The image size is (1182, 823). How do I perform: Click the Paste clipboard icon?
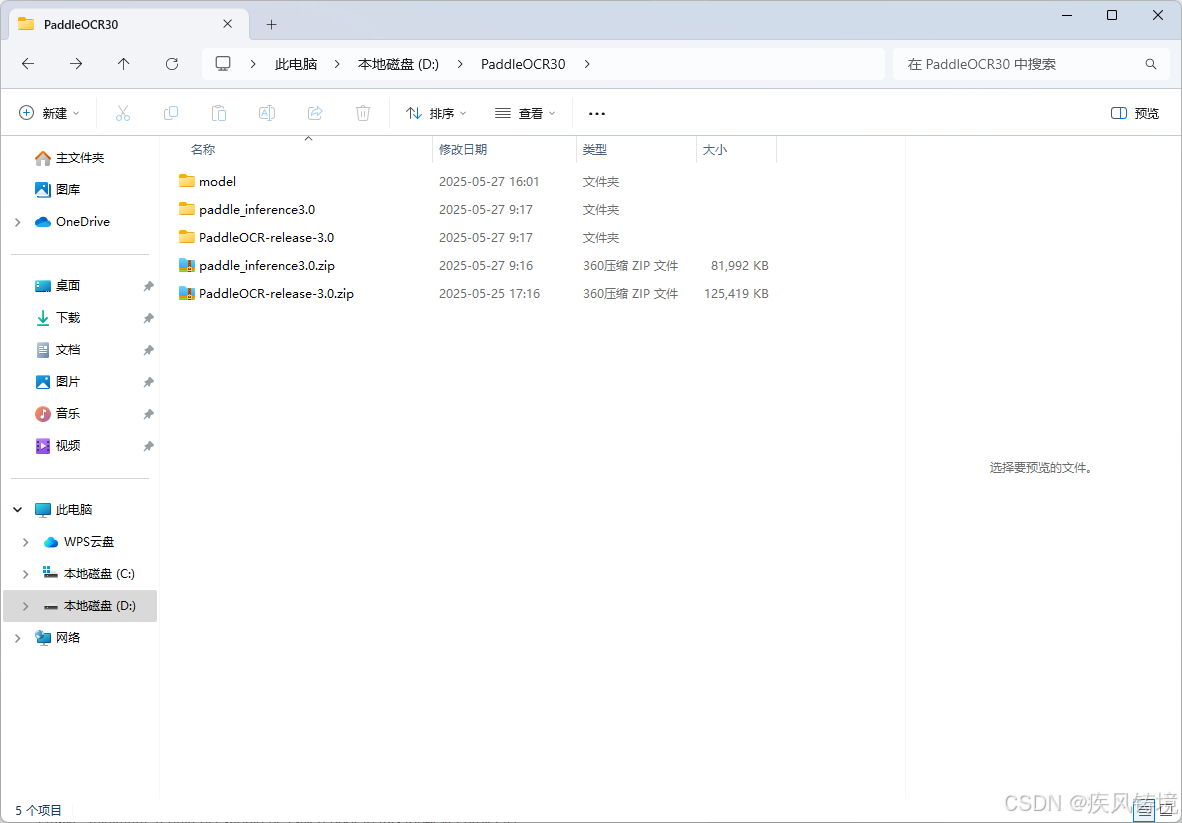click(x=219, y=113)
